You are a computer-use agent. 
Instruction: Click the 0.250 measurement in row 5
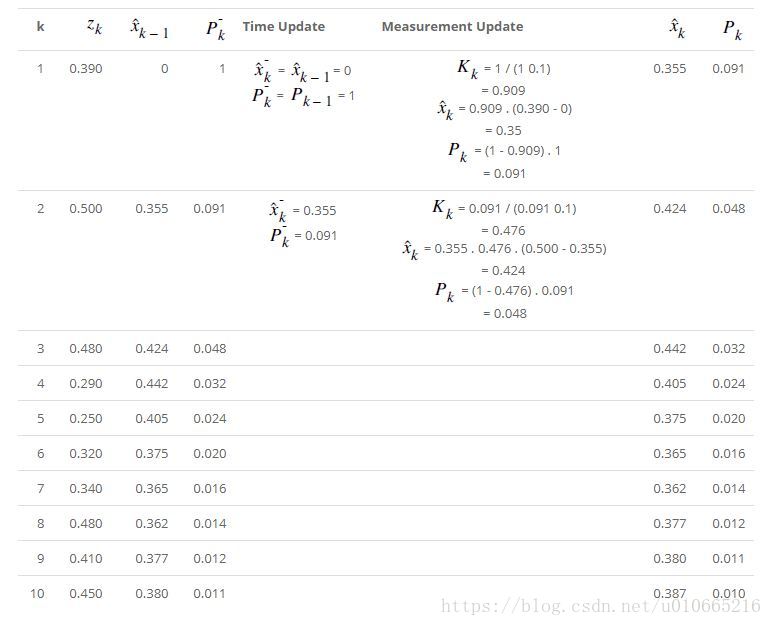pos(85,419)
